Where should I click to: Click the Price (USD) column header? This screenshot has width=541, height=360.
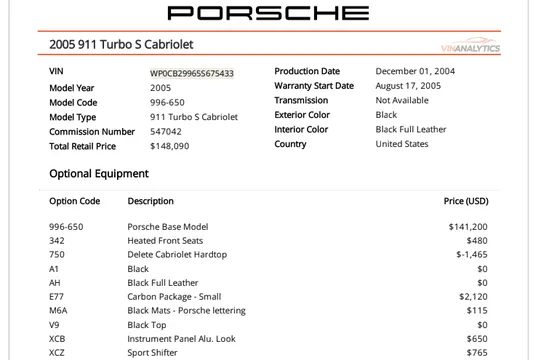point(466,201)
